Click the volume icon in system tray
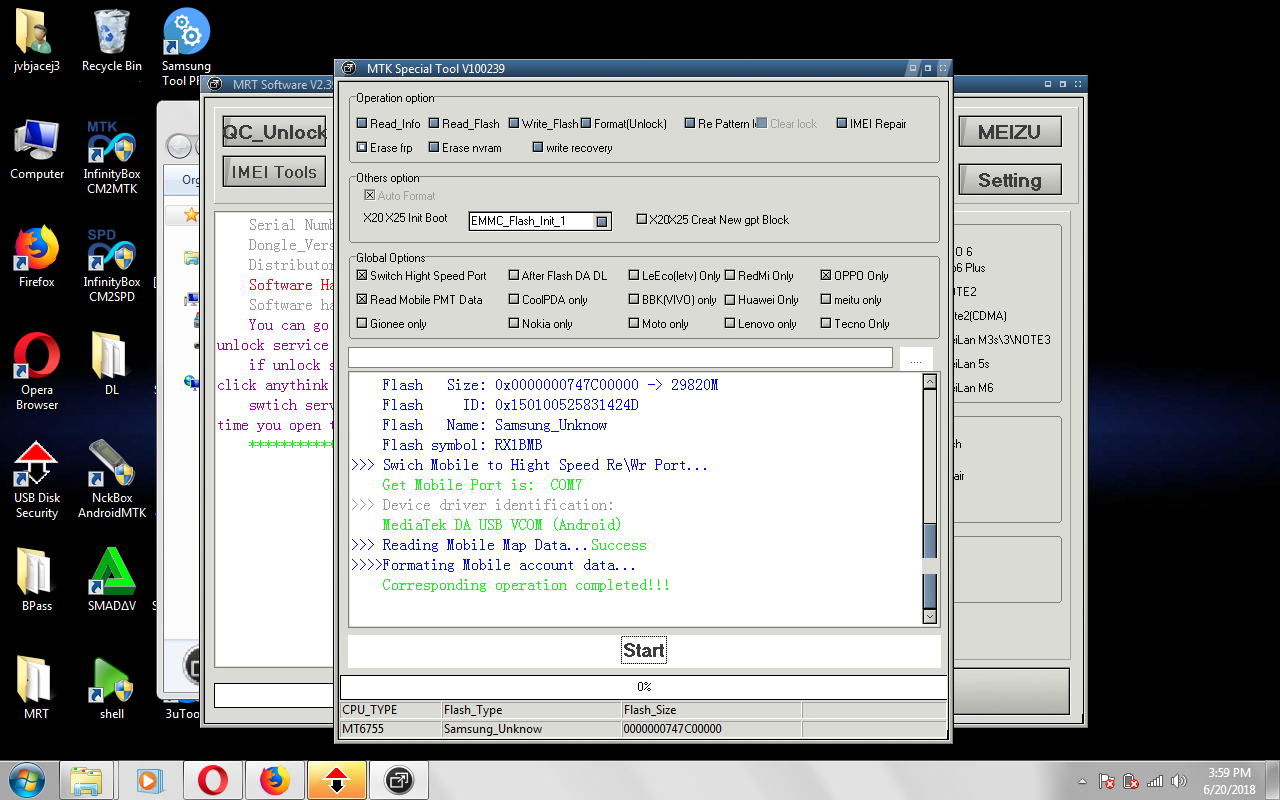The height and width of the screenshot is (800, 1280). click(1179, 781)
